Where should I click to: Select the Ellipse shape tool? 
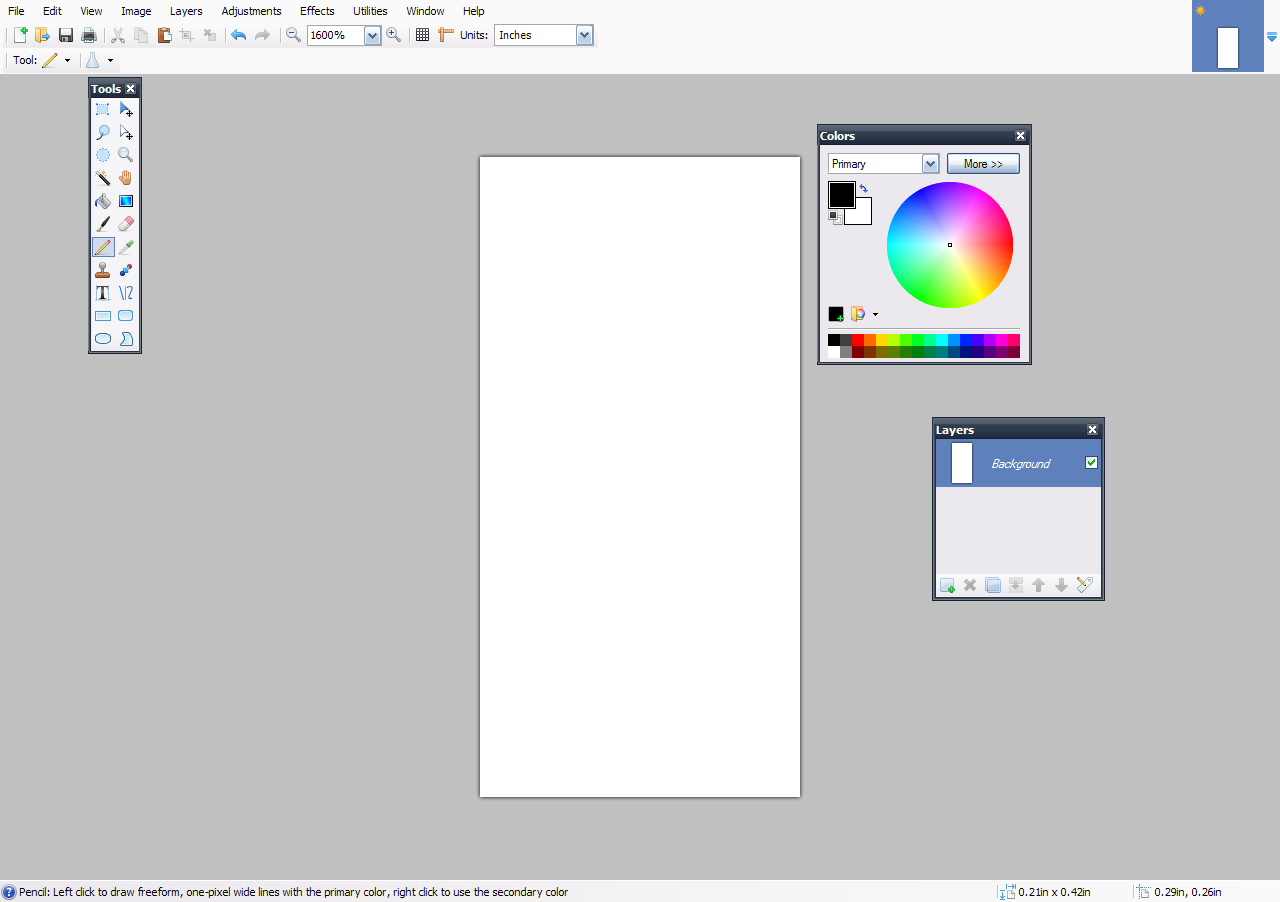(x=103, y=339)
